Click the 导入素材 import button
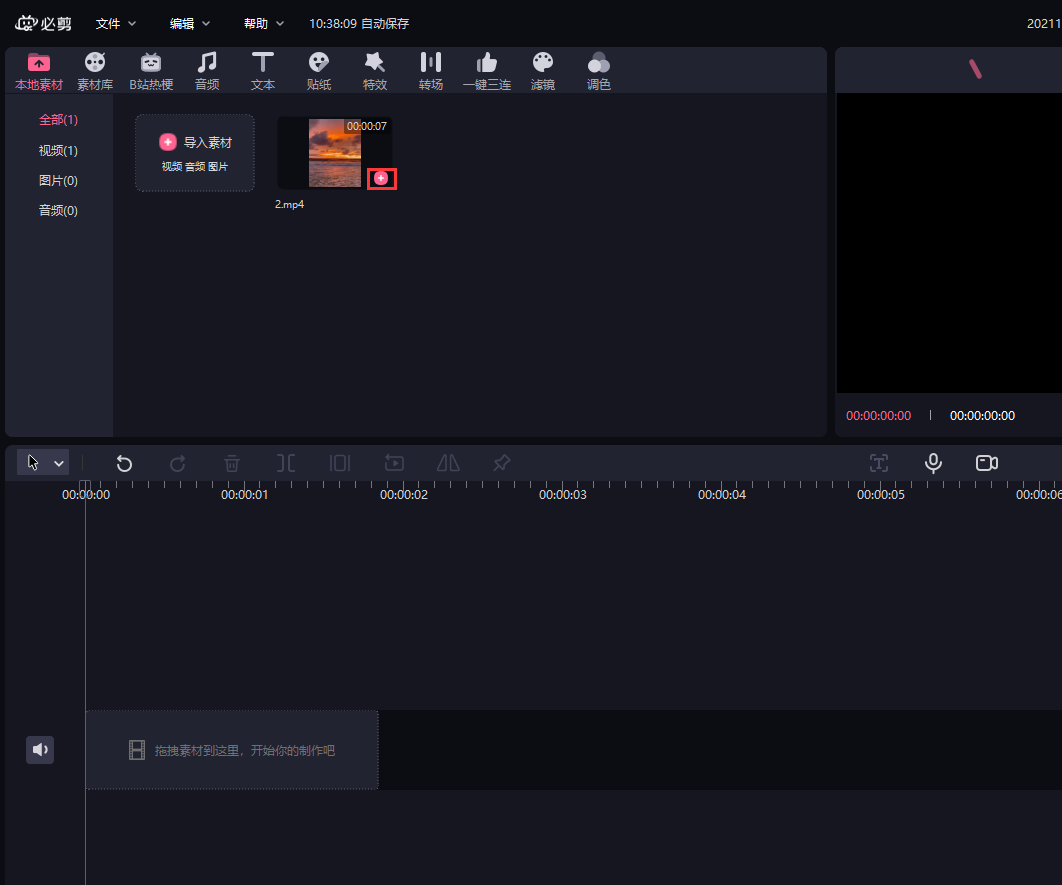Viewport: 1062px width, 885px height. point(195,152)
